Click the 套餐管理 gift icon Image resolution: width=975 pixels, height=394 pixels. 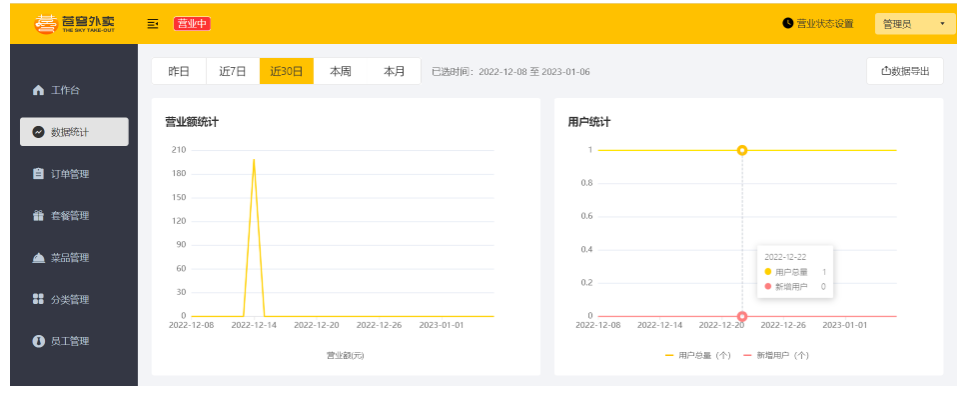pos(38,216)
